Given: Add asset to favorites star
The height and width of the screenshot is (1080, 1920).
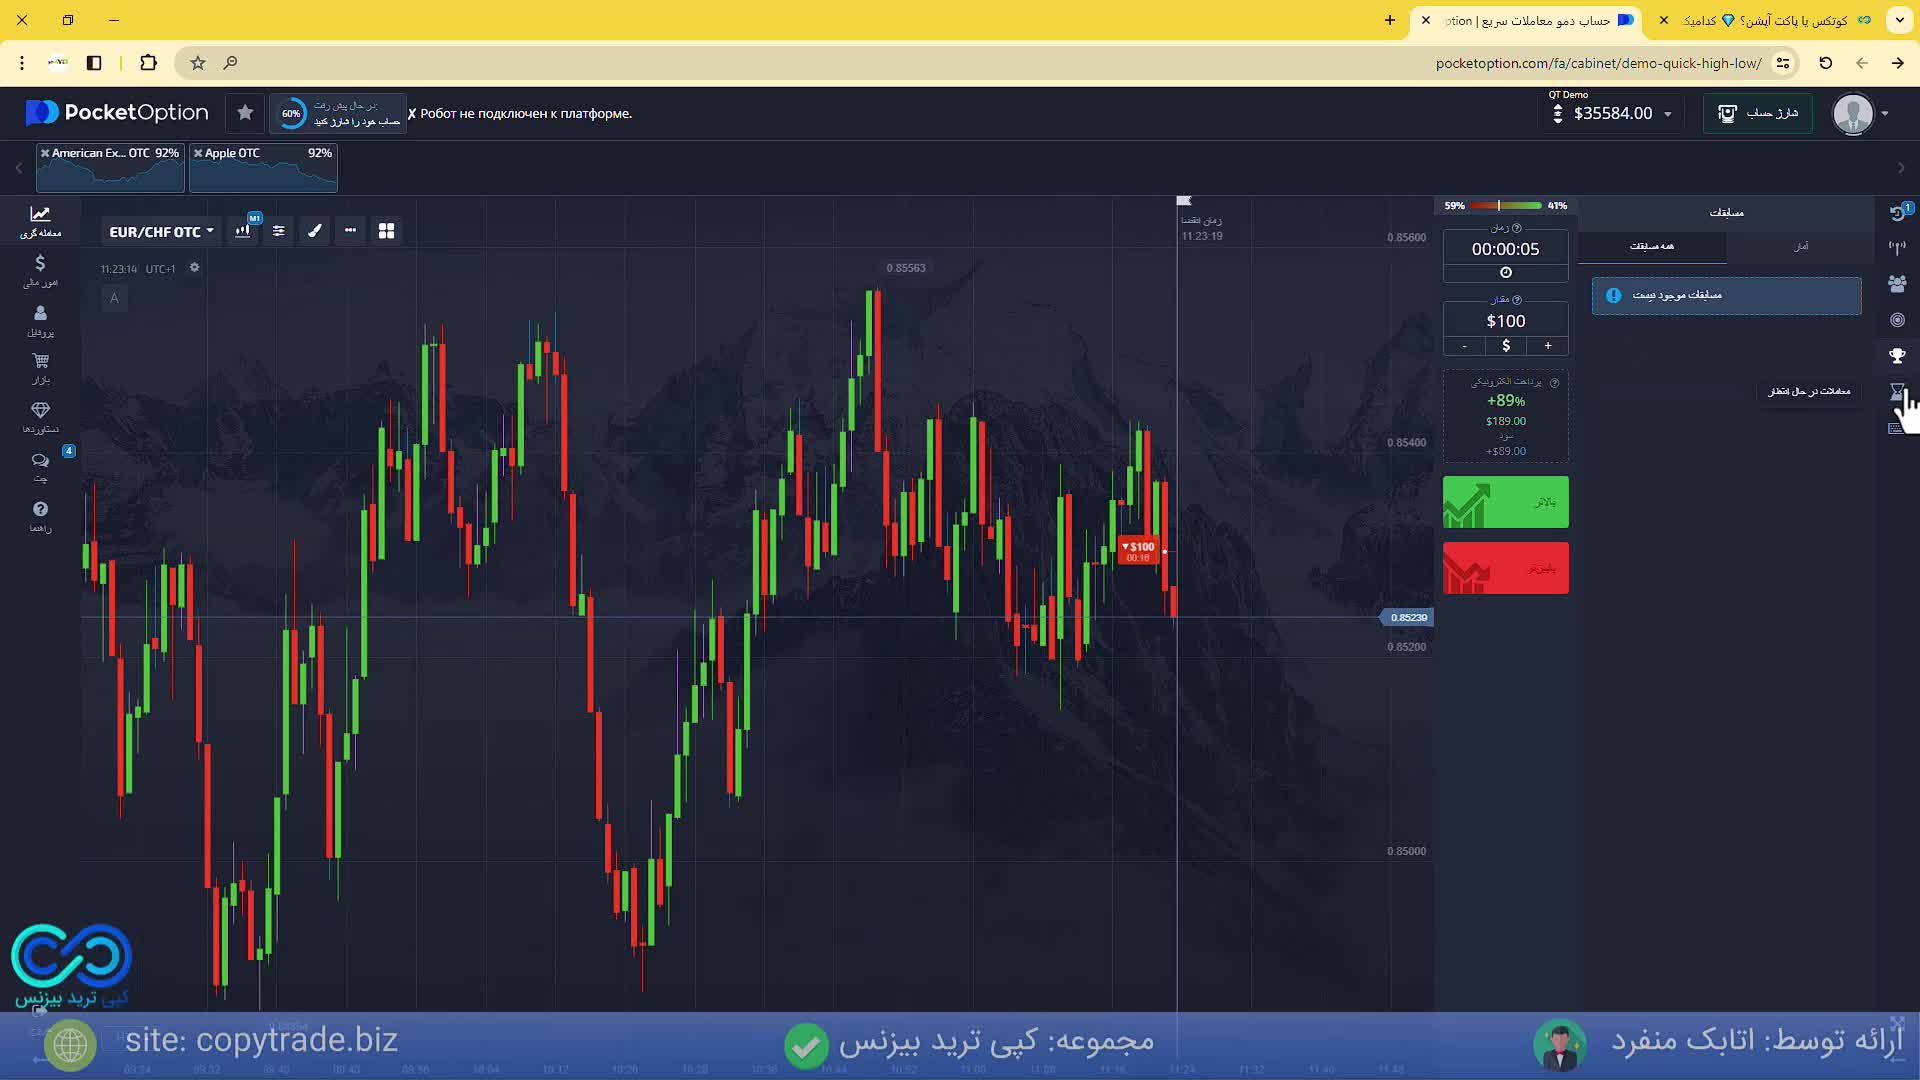Looking at the screenshot, I should (x=245, y=113).
